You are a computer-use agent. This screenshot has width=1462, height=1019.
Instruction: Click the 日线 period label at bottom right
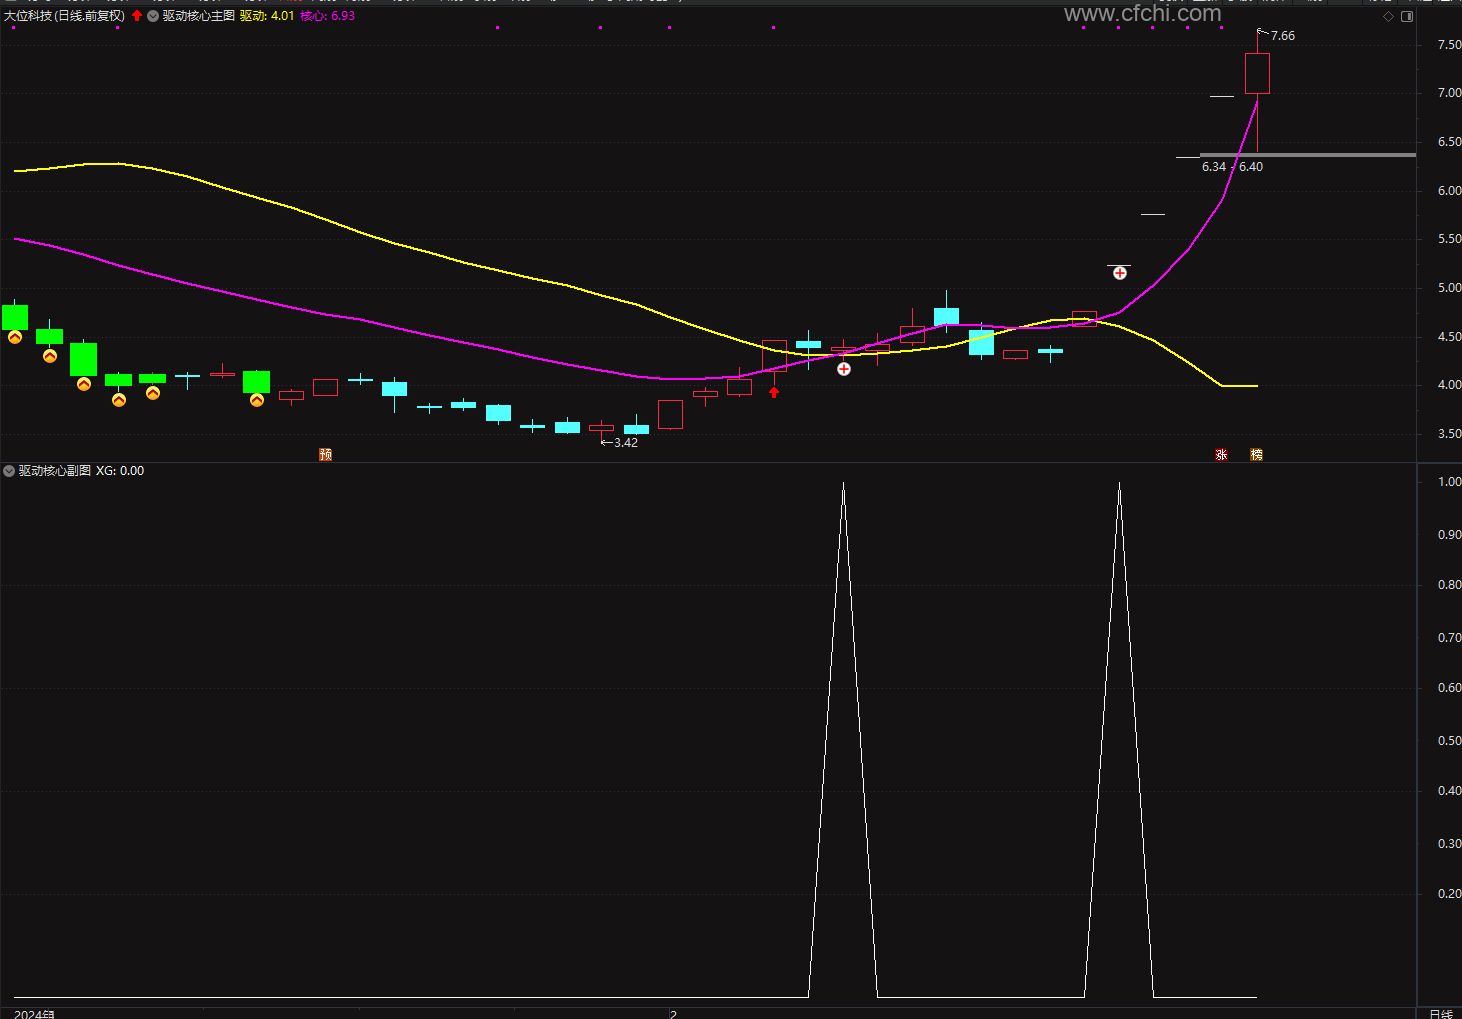1441,1013
